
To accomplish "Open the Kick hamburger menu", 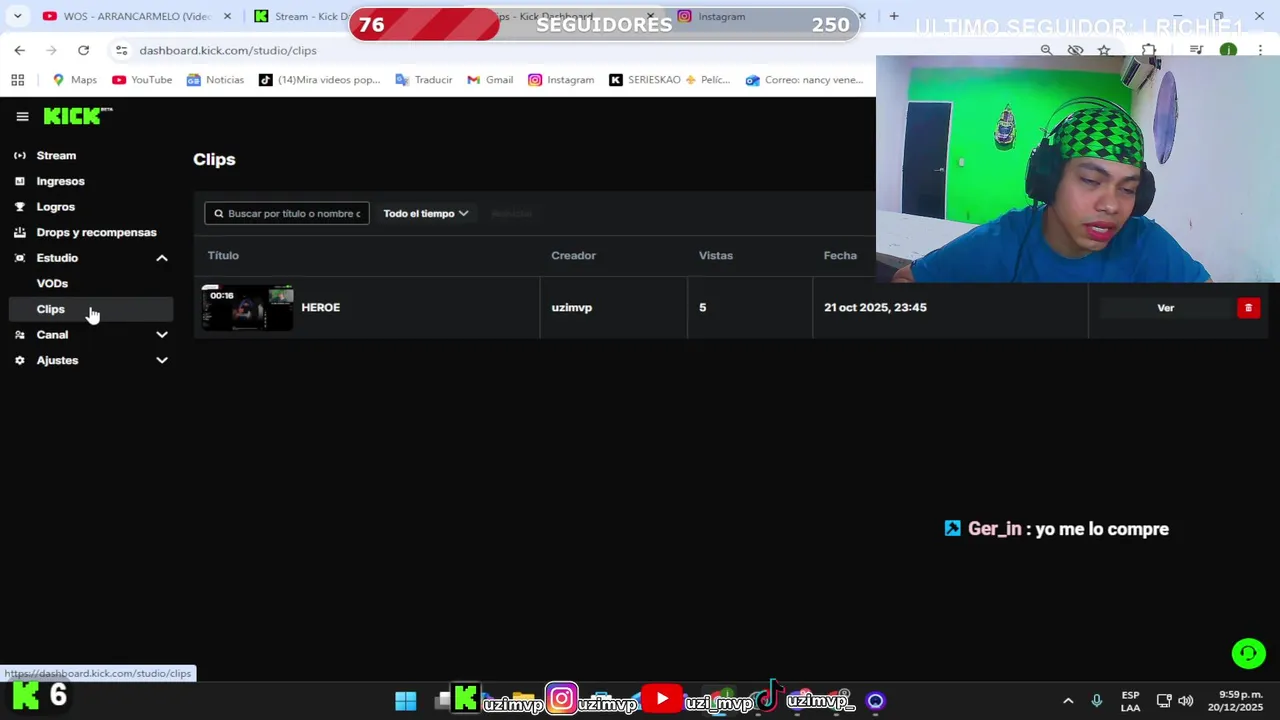I will [x=22, y=117].
